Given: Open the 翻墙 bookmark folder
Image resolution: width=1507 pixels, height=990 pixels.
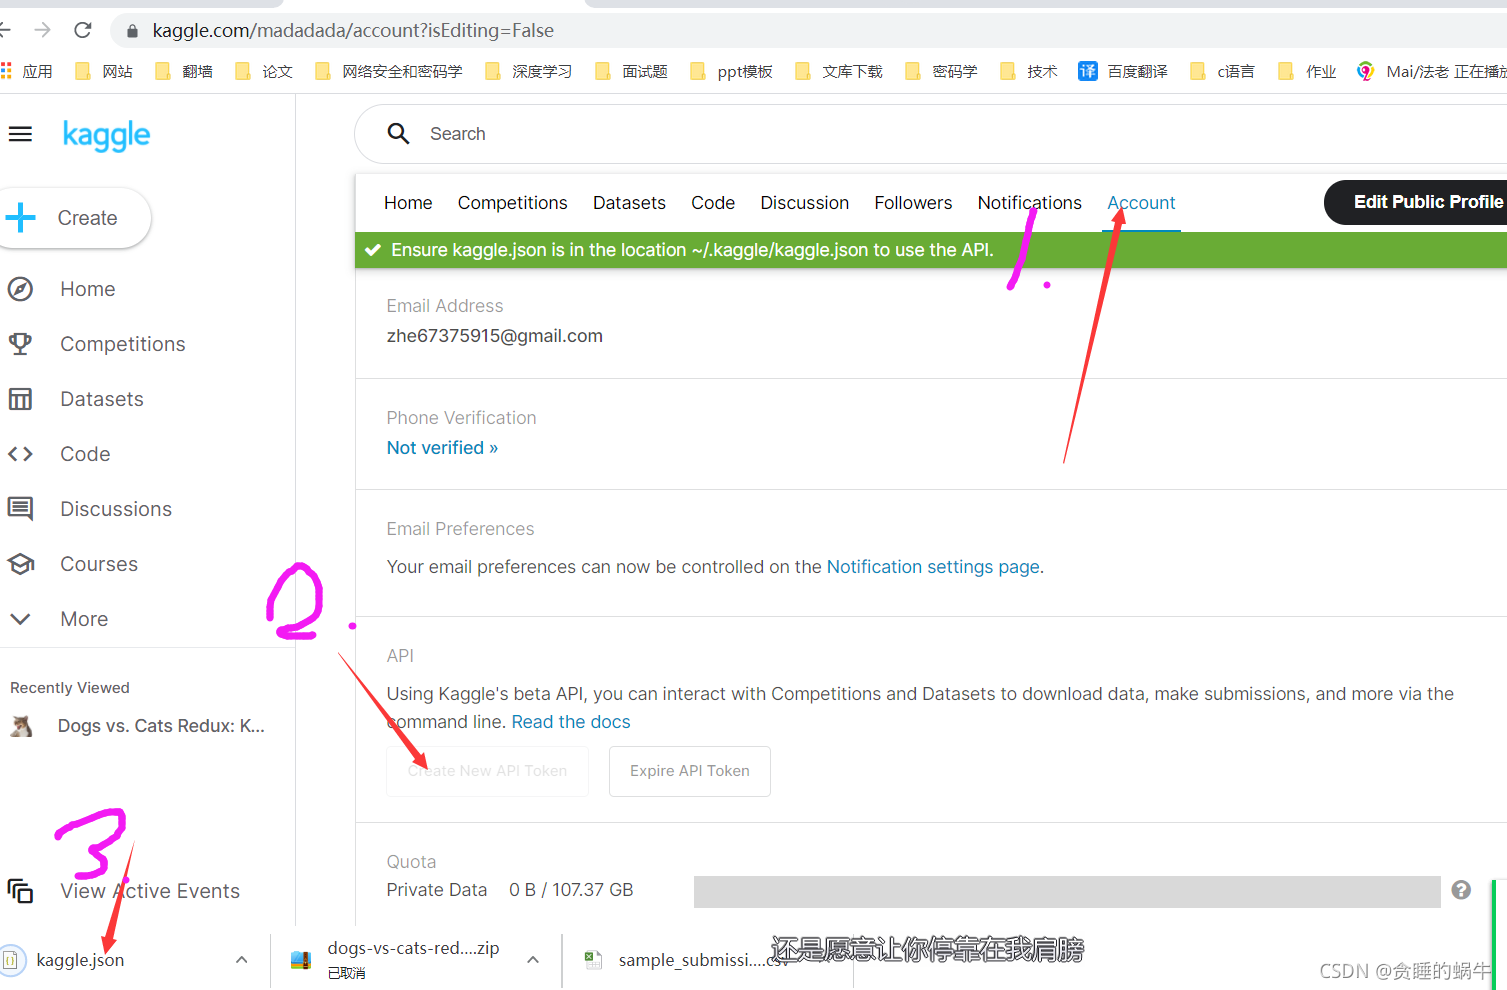Looking at the screenshot, I should pyautogui.click(x=185, y=71).
